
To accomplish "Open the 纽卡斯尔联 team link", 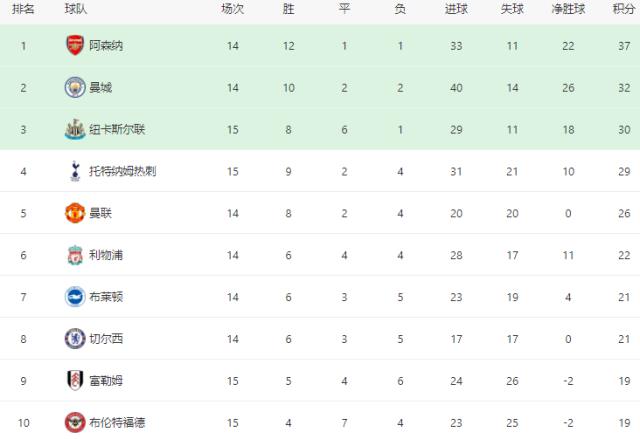I will 116,130.
